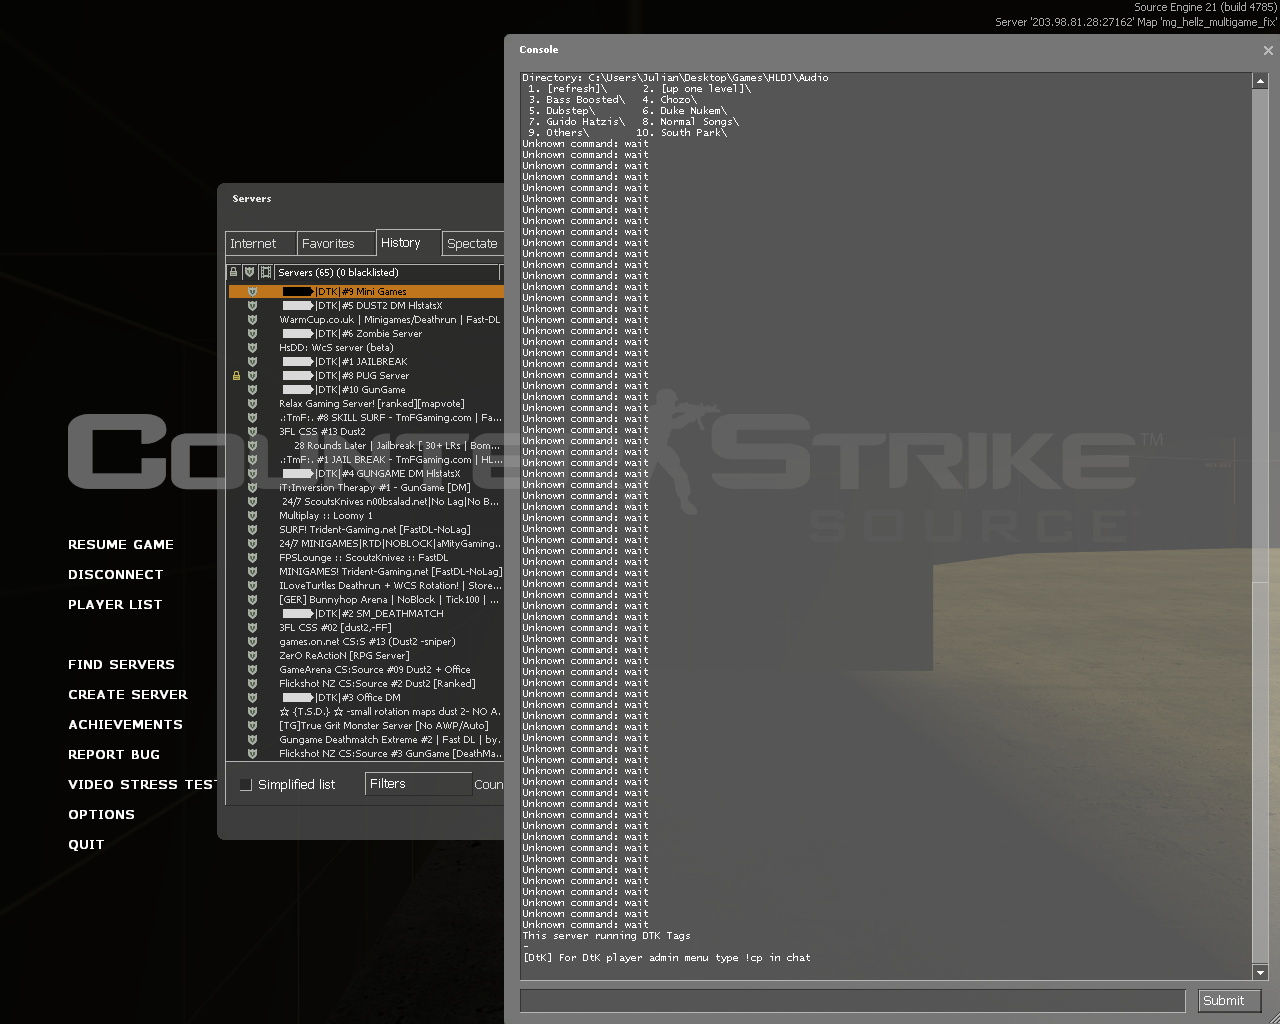
Task: Click the replay filmstrip column header icon
Action: (x=266, y=272)
